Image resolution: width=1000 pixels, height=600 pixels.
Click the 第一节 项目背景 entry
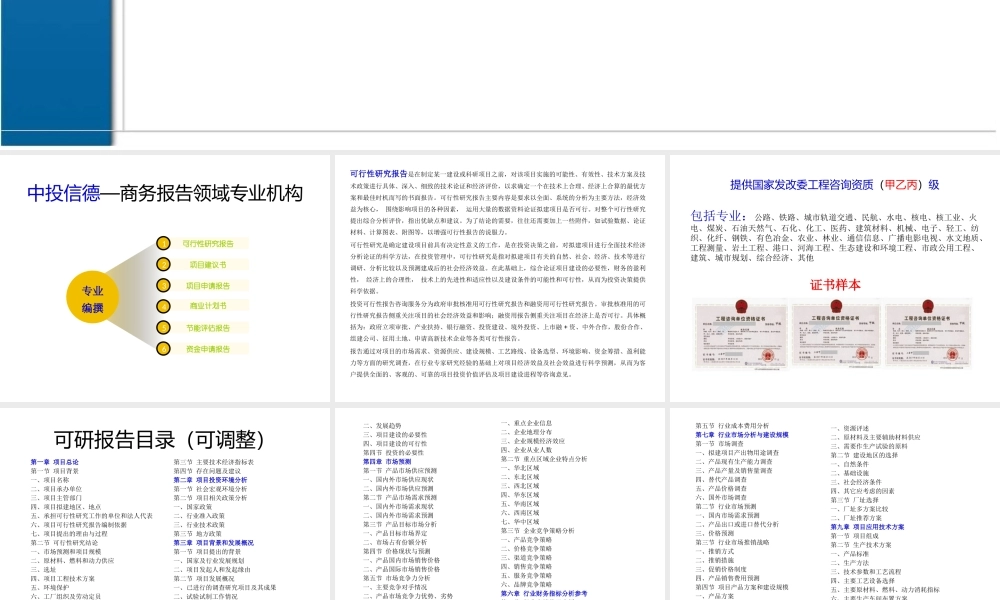tap(55, 471)
